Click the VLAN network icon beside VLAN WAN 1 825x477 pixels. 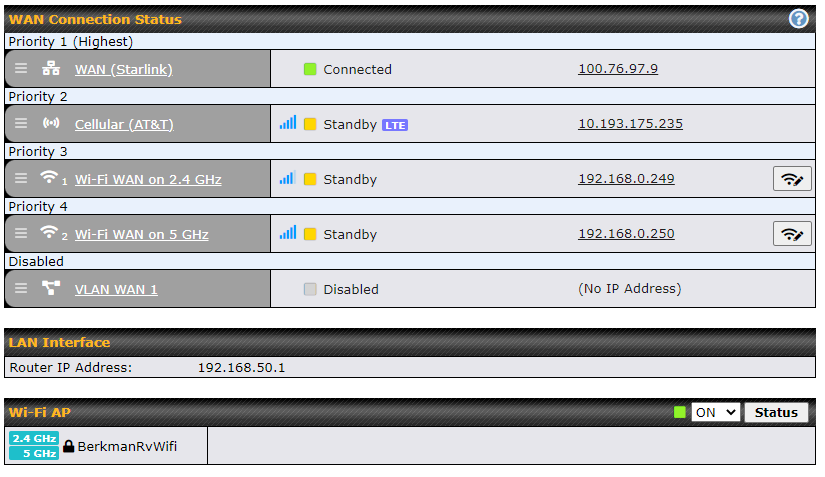51,288
